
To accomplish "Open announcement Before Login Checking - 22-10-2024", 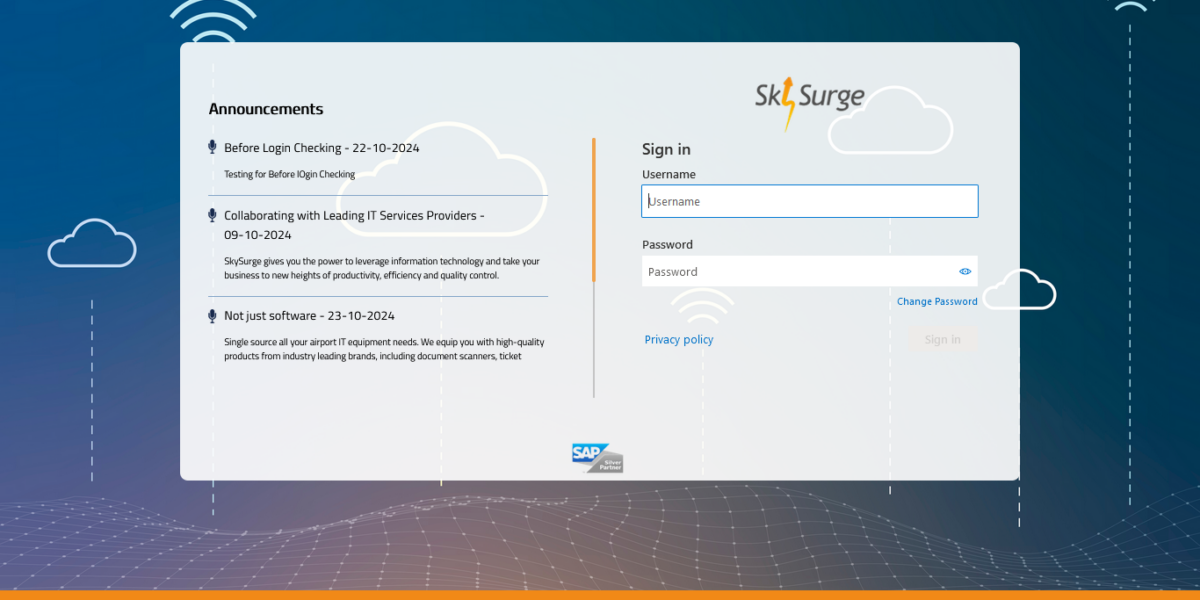I will pyautogui.click(x=322, y=148).
